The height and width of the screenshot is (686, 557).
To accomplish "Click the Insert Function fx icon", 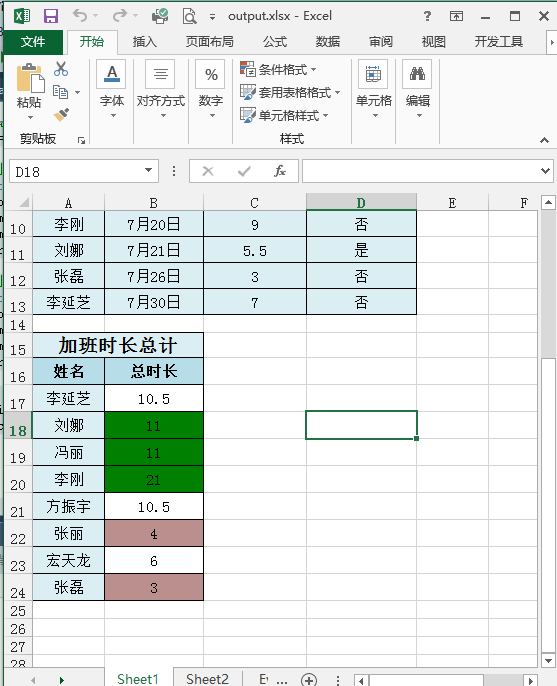I will [x=280, y=171].
